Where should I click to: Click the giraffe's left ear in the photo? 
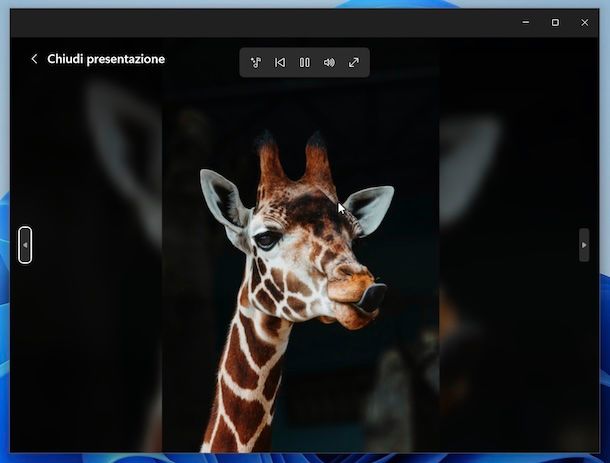[222, 198]
